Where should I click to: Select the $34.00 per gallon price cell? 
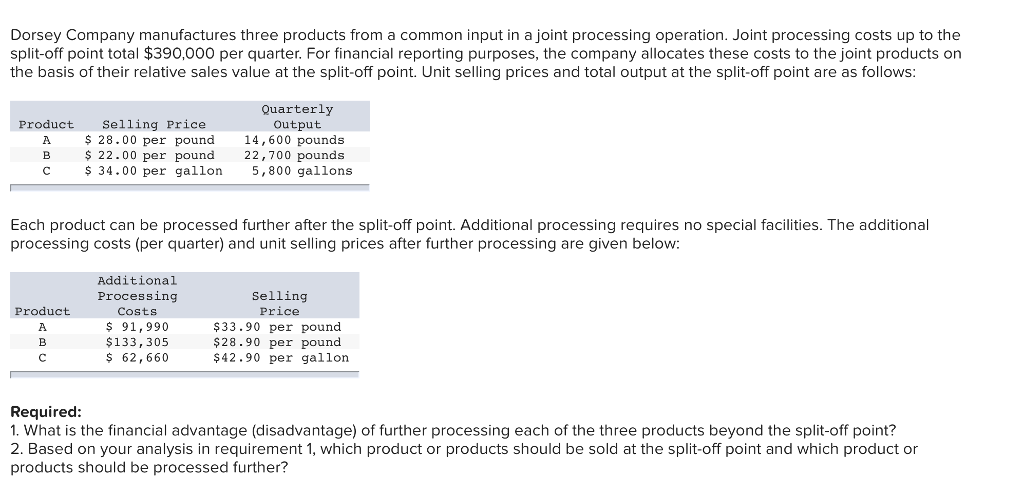click(x=154, y=171)
